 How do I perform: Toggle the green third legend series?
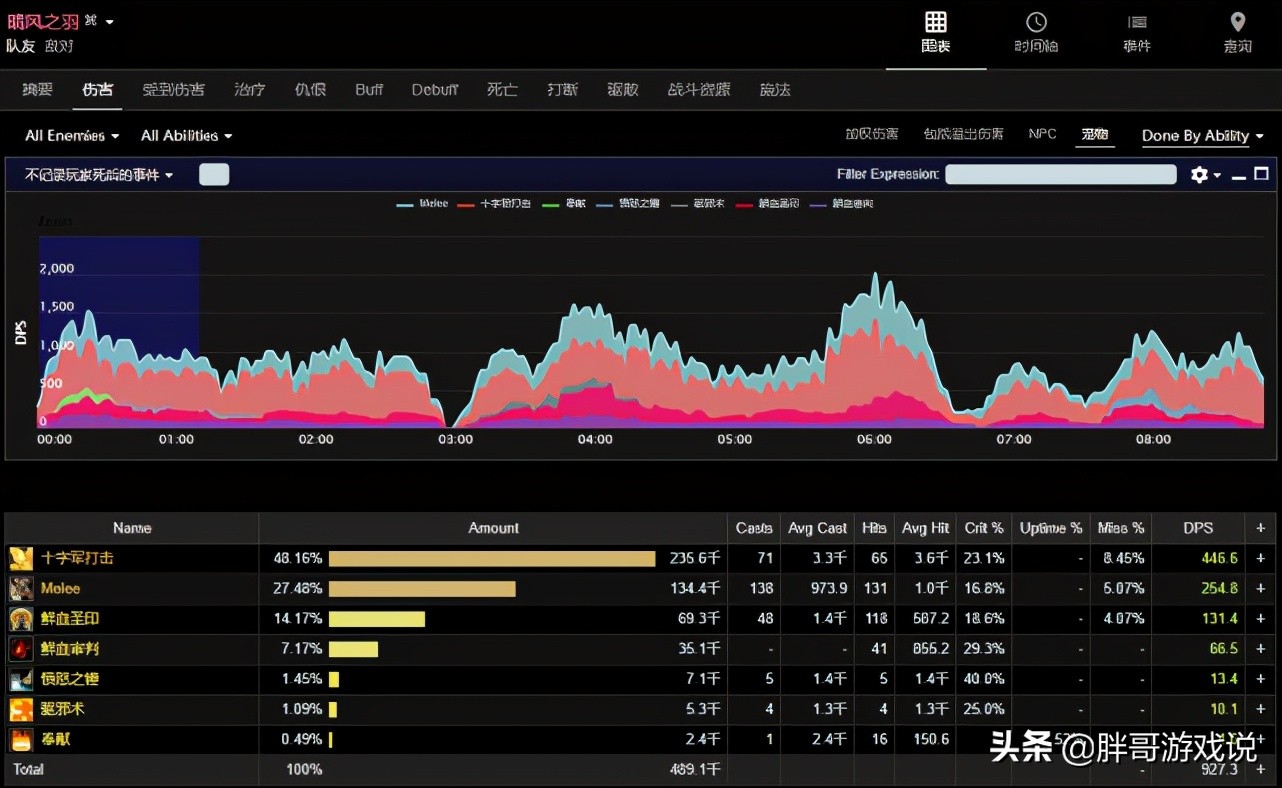click(564, 204)
